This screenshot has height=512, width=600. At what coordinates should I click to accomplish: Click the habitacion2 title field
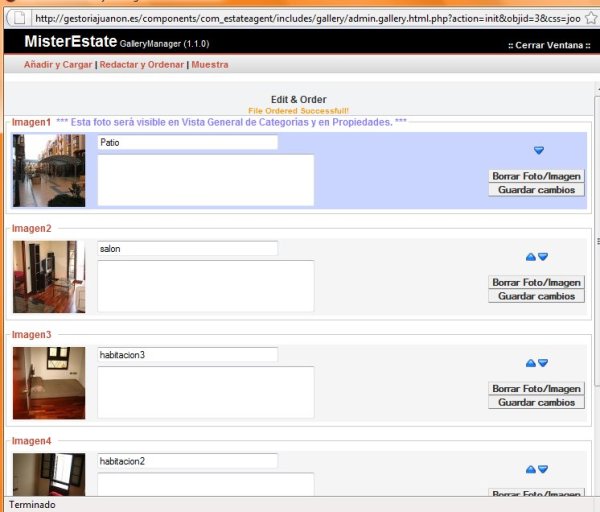tap(188, 461)
